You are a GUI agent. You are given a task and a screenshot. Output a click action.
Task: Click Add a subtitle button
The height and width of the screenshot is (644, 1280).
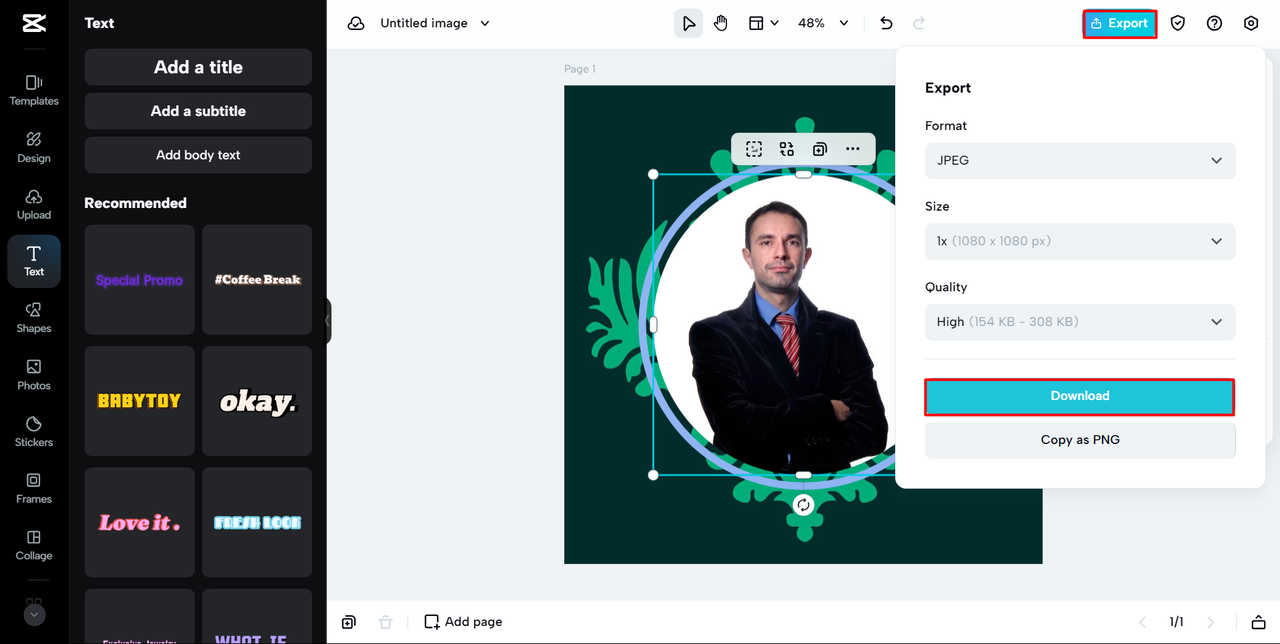pos(198,111)
